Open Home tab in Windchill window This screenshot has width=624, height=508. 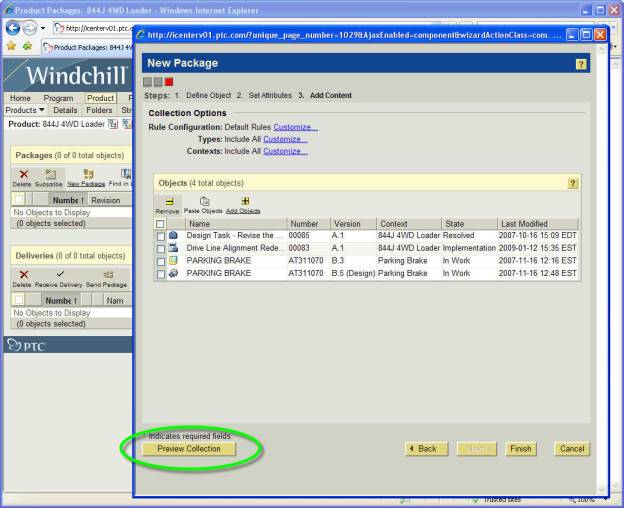(20, 98)
